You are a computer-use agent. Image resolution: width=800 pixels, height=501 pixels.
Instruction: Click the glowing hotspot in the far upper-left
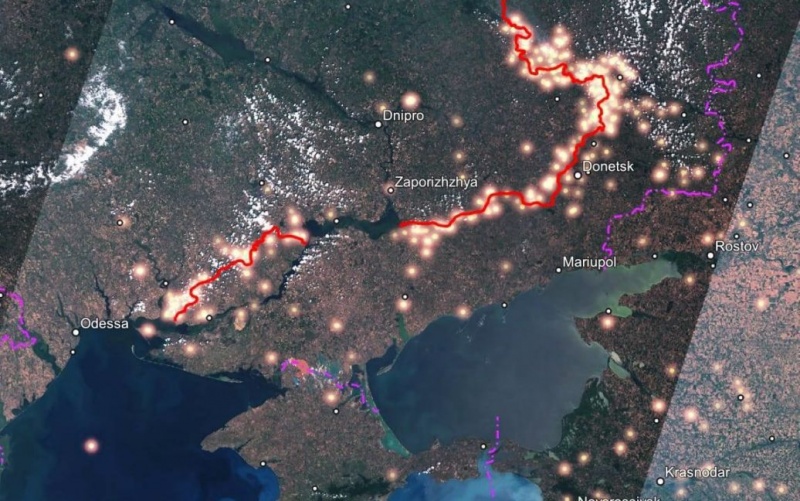tap(71, 54)
